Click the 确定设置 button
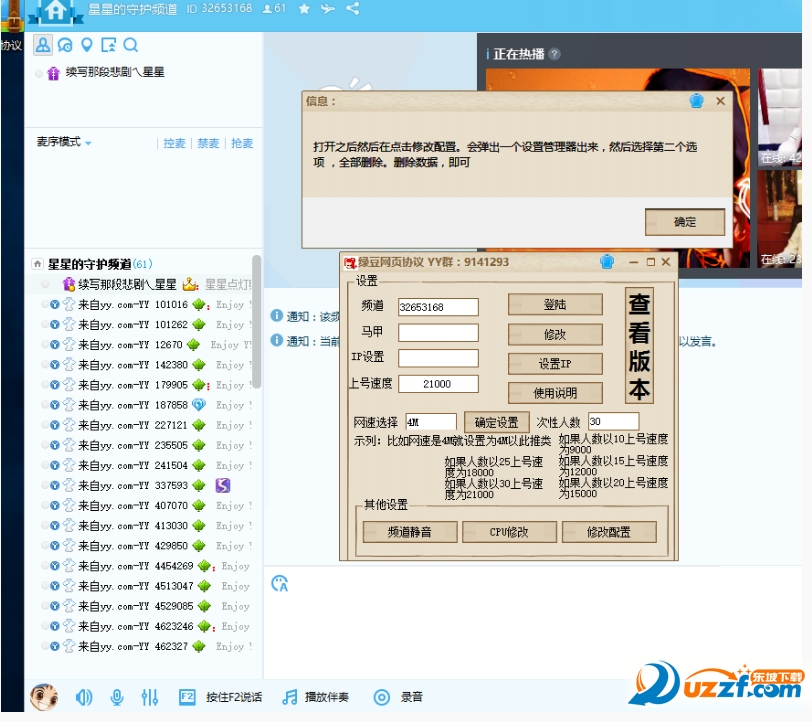This screenshot has width=812, height=722. pos(496,422)
